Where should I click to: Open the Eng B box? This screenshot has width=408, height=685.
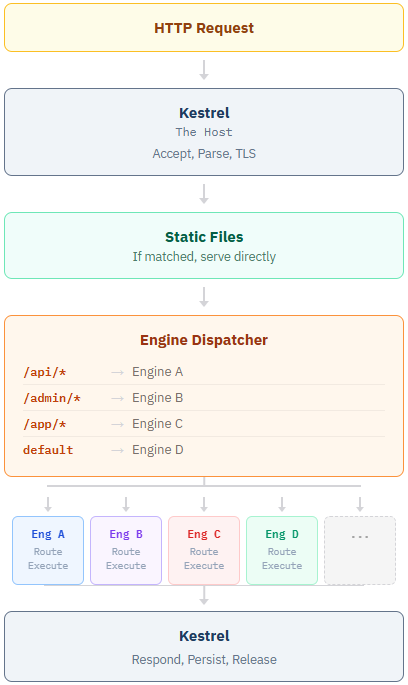coord(126,550)
